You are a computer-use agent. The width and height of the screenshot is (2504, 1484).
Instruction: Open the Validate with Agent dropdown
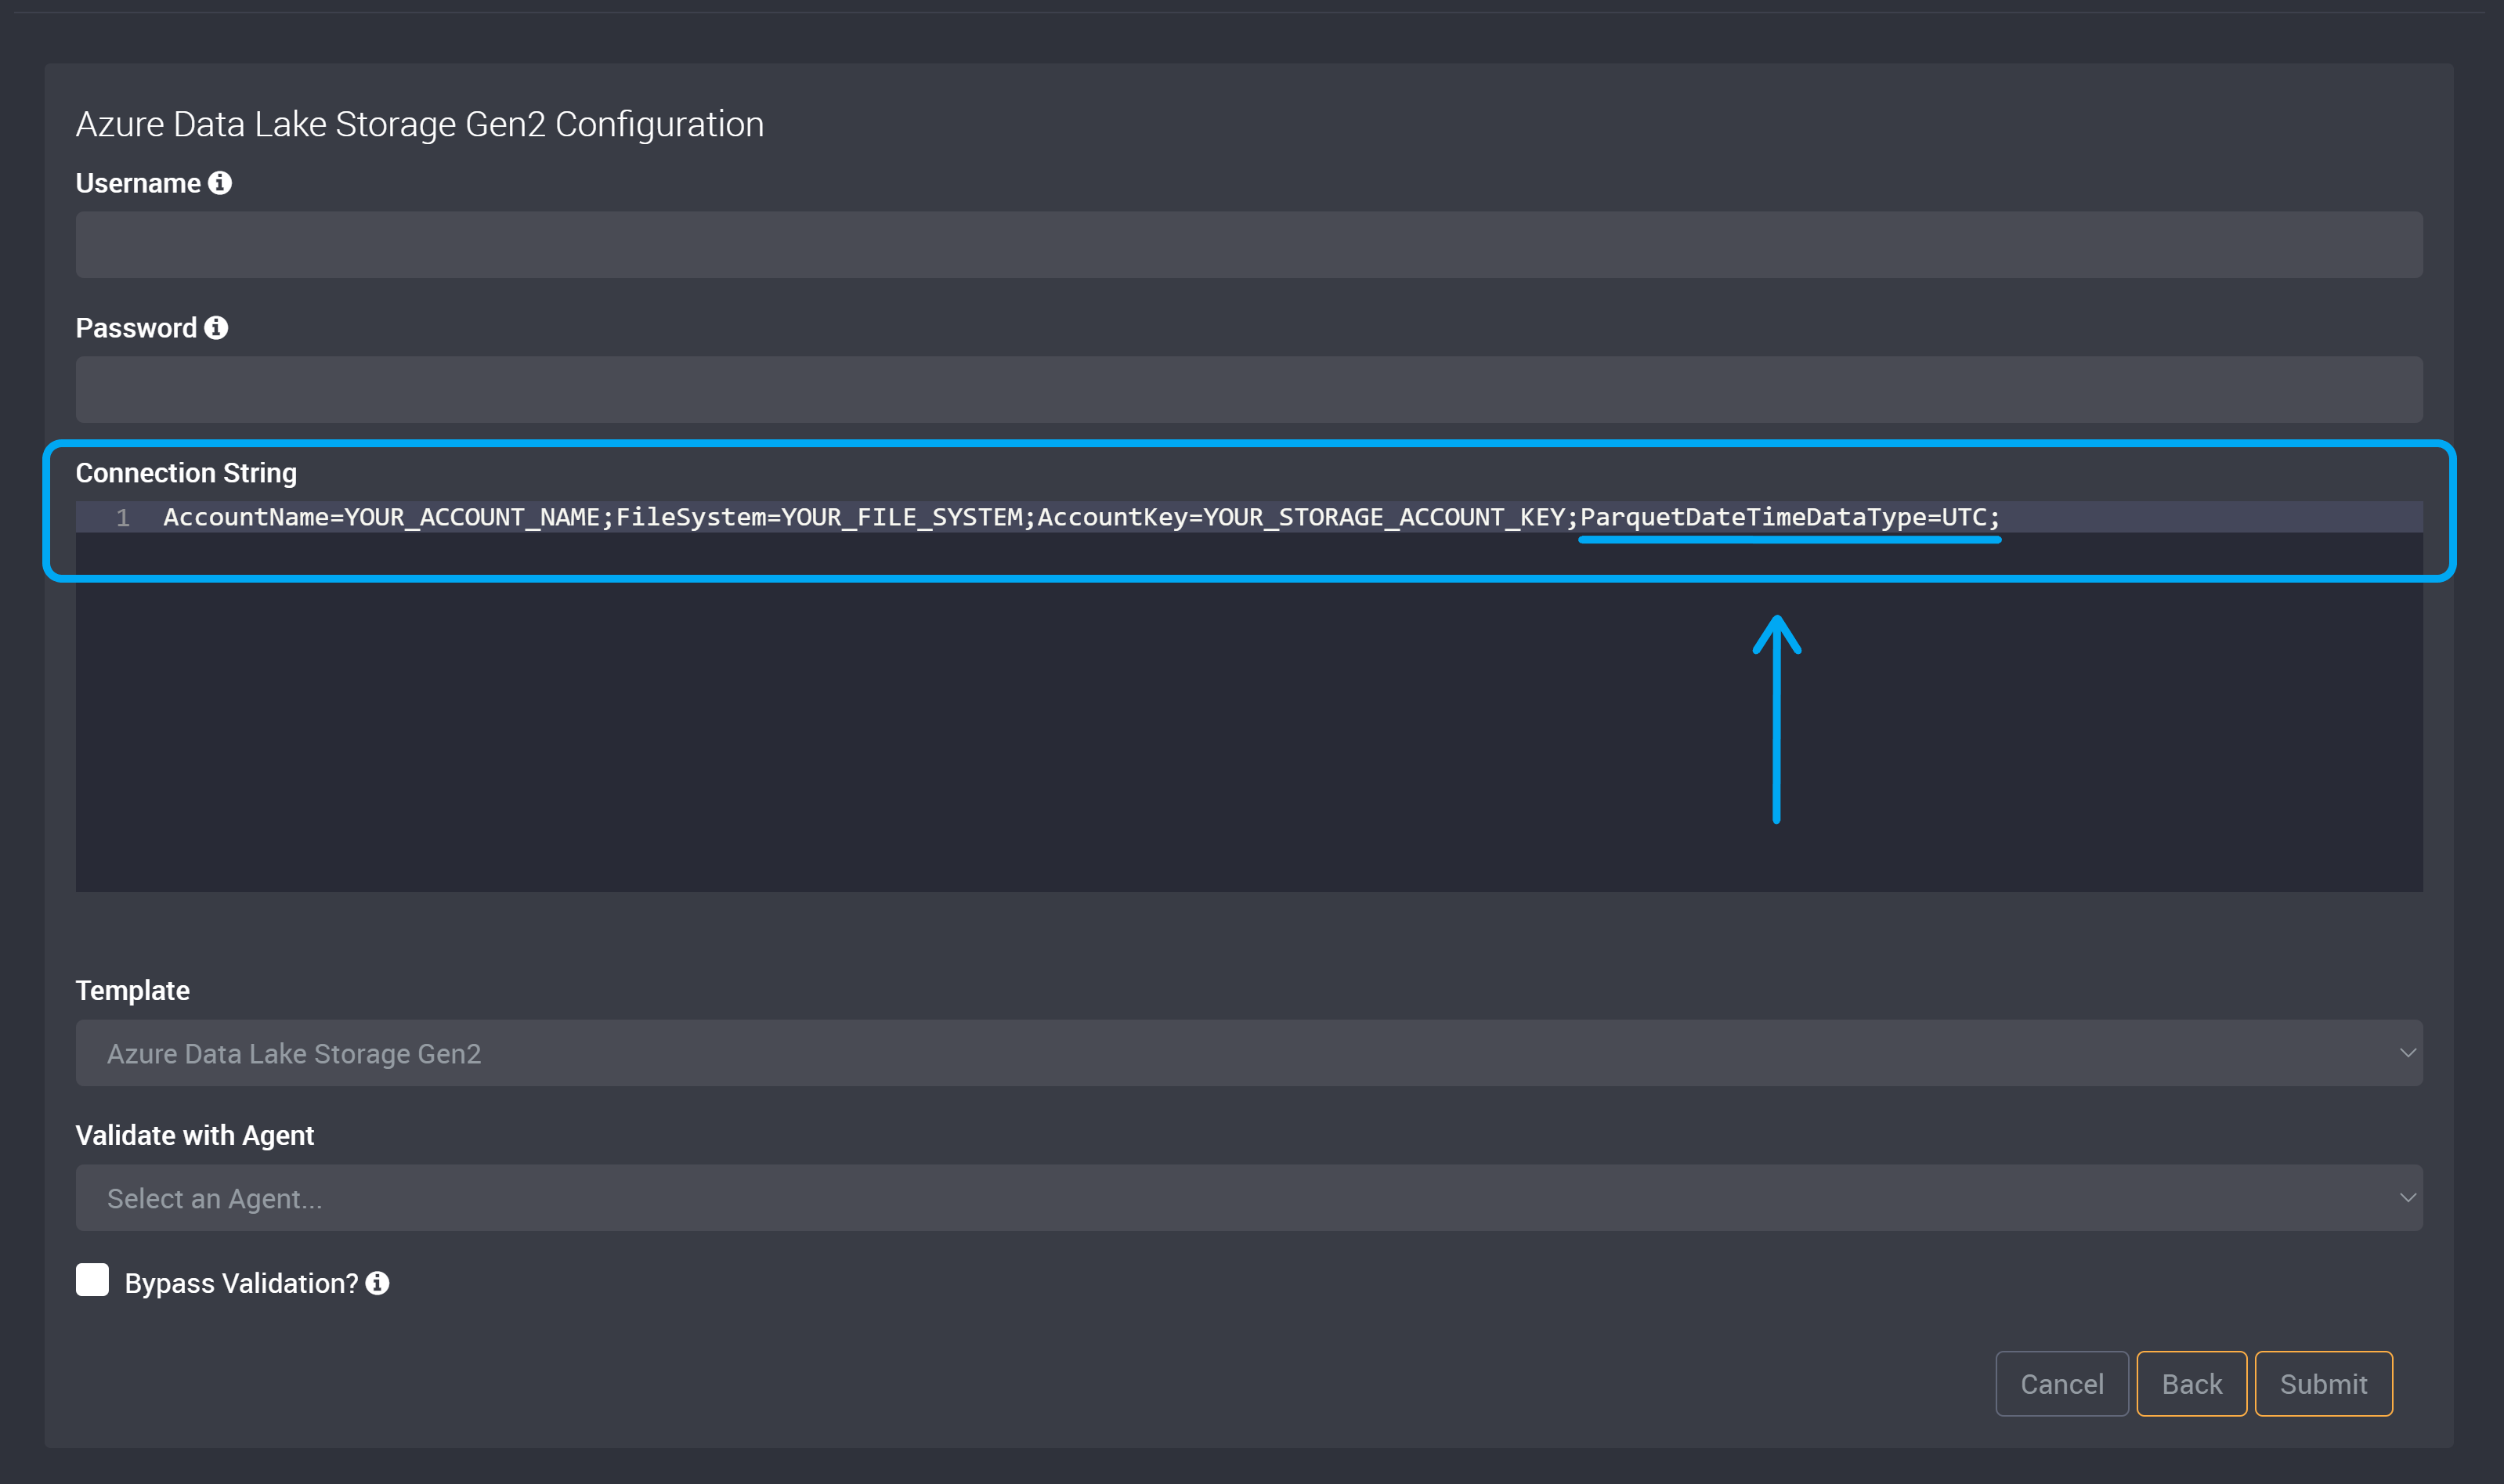click(x=1249, y=1198)
